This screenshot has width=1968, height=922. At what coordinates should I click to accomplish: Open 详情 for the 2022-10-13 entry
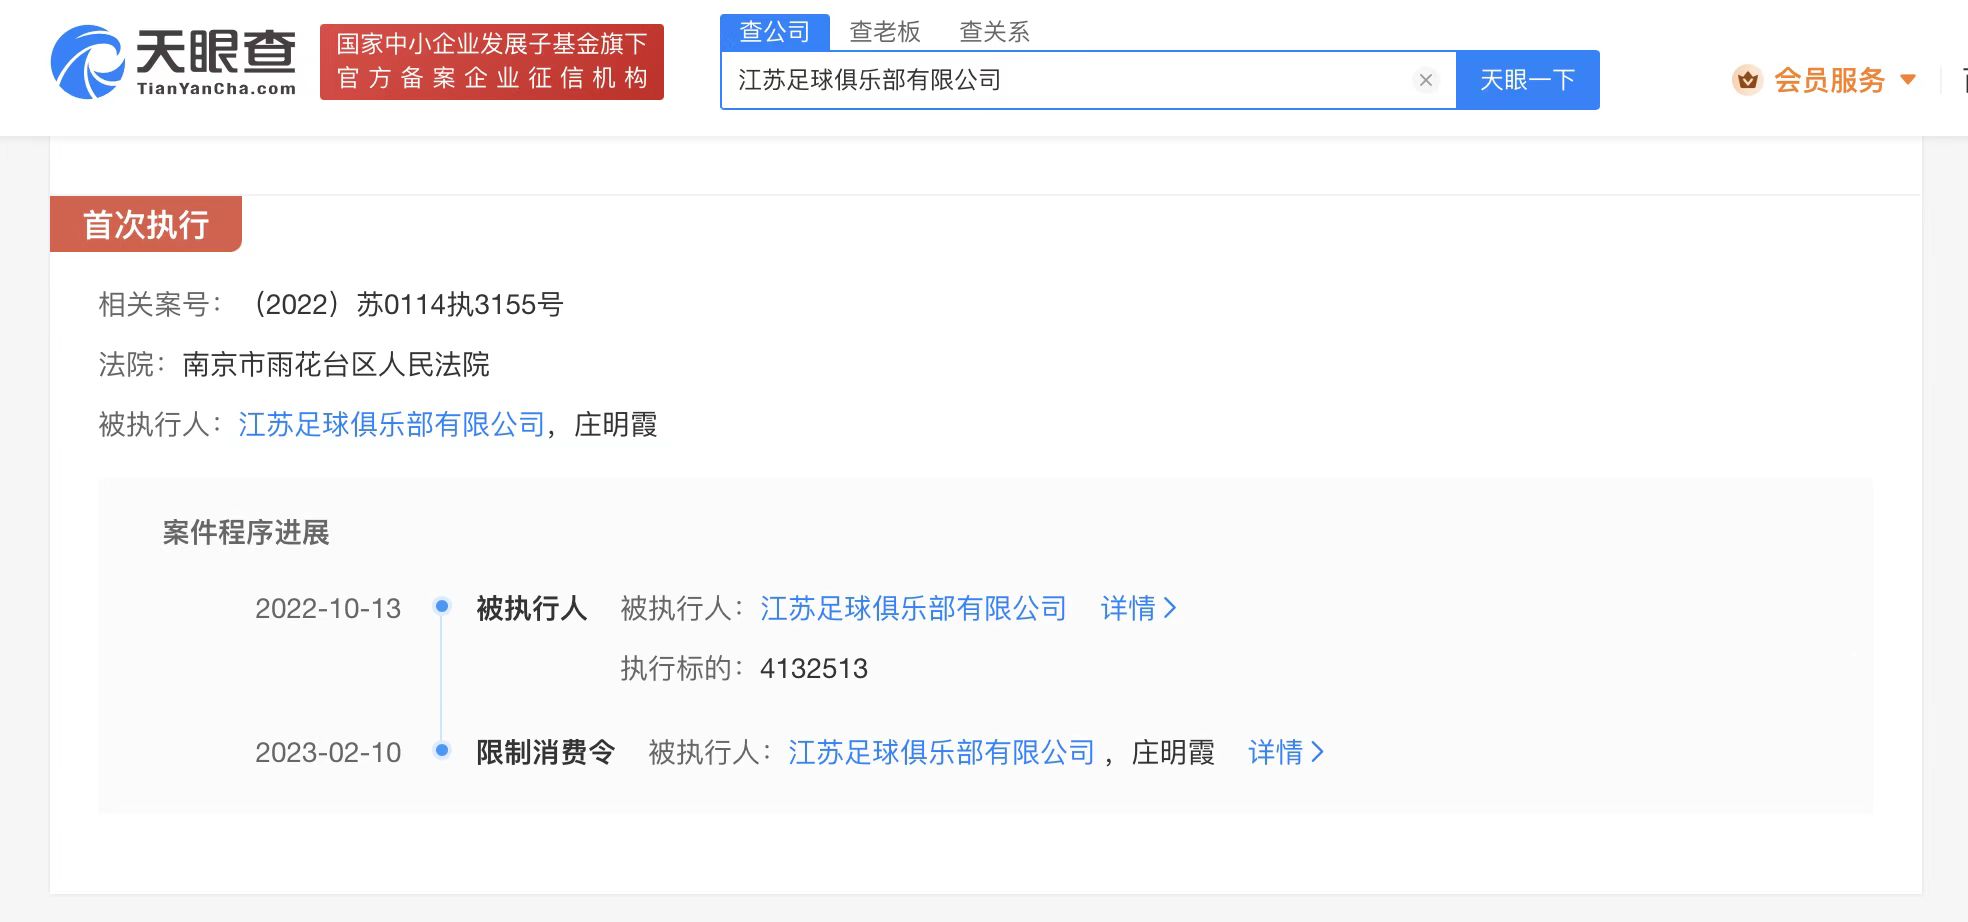point(1138,608)
